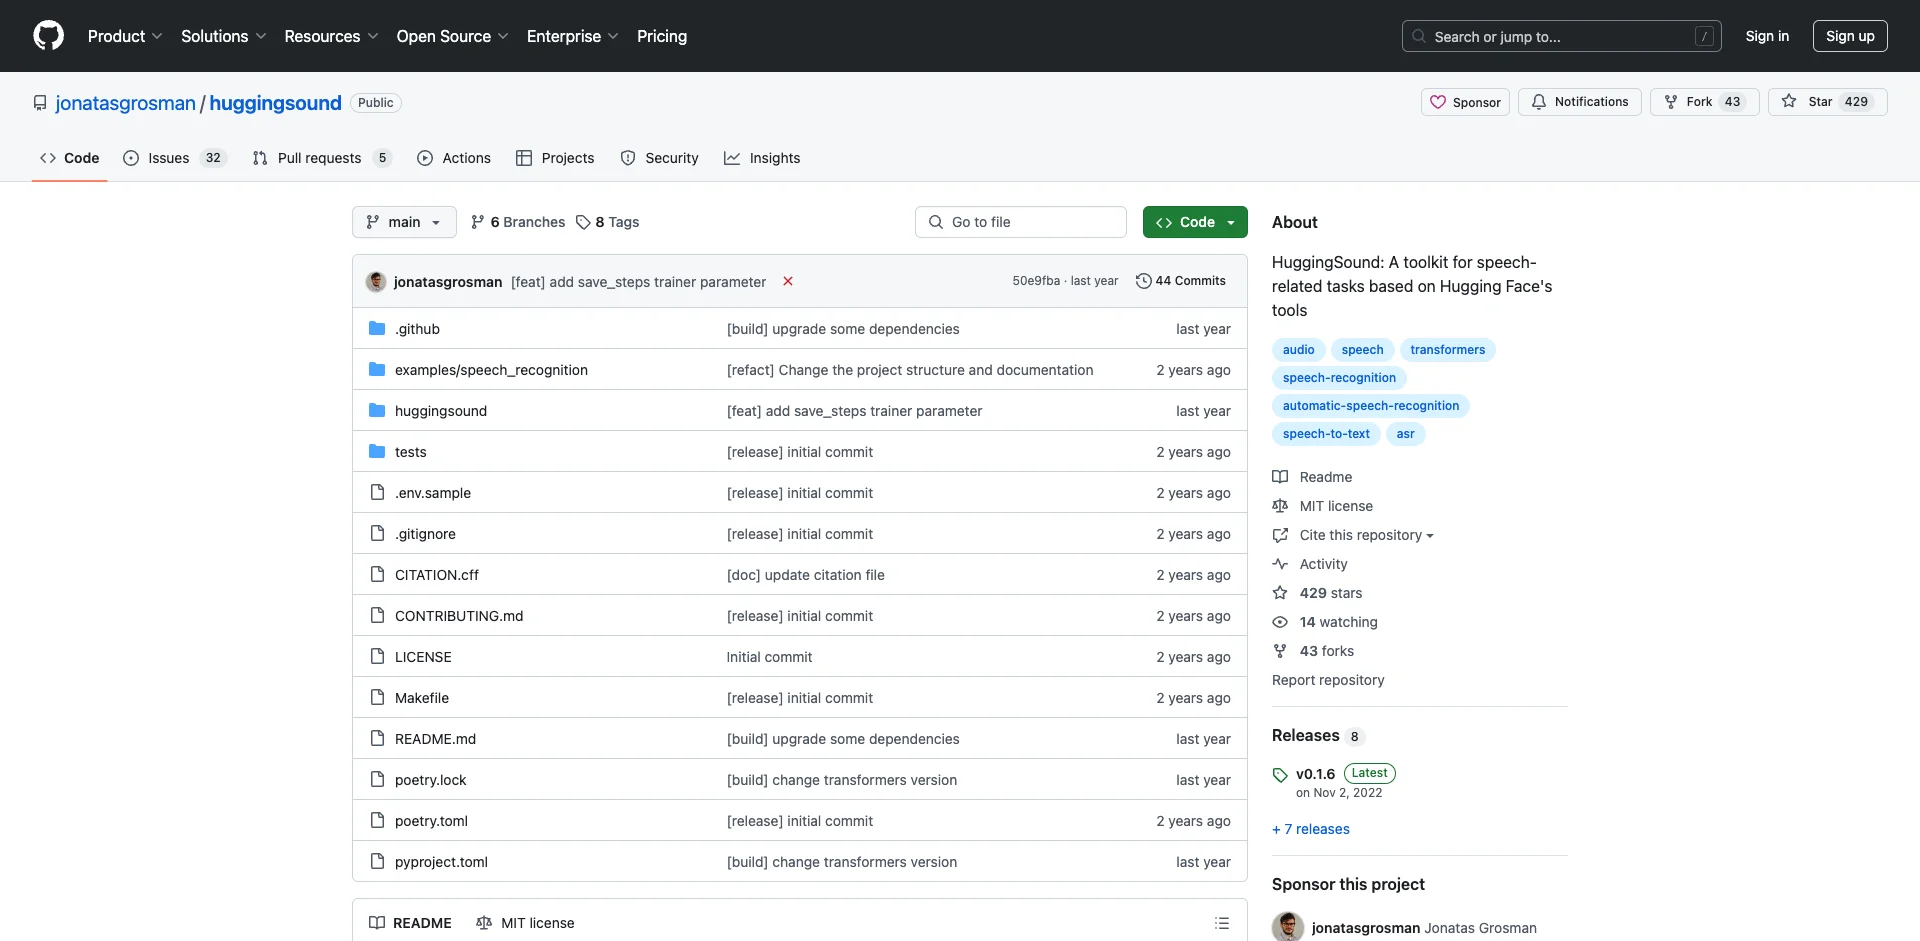
Task: Click the speech-recognition topic tag
Action: [x=1339, y=378]
